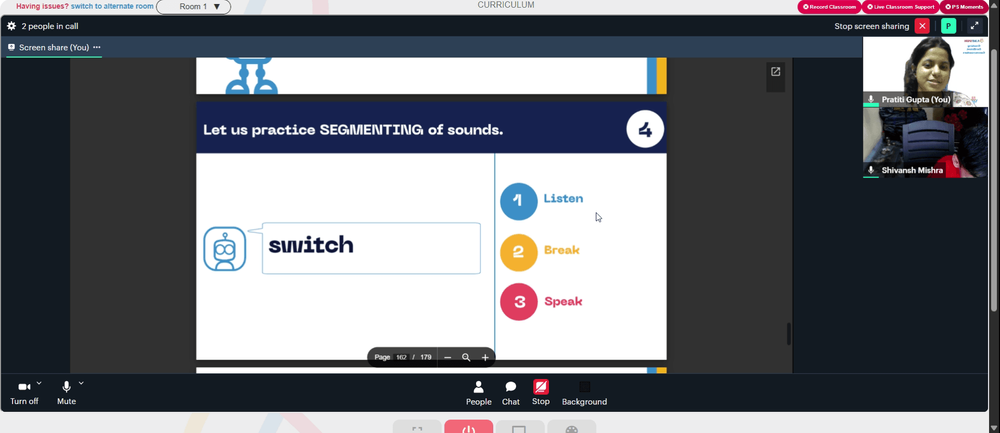1000x433 pixels.
Task: Open the Screen share three-dots menu
Action: pyautogui.click(x=97, y=47)
